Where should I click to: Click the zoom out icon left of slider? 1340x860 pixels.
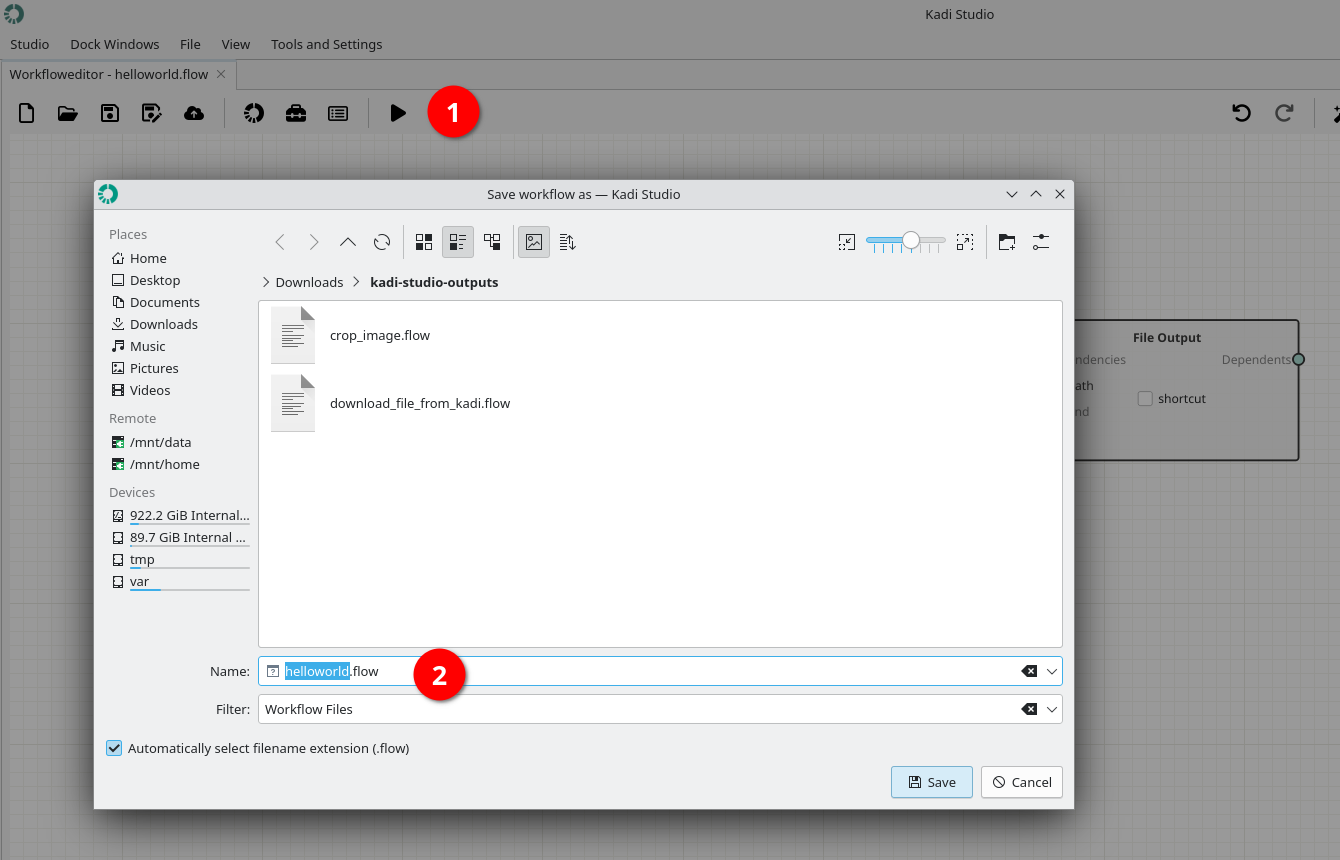point(847,242)
